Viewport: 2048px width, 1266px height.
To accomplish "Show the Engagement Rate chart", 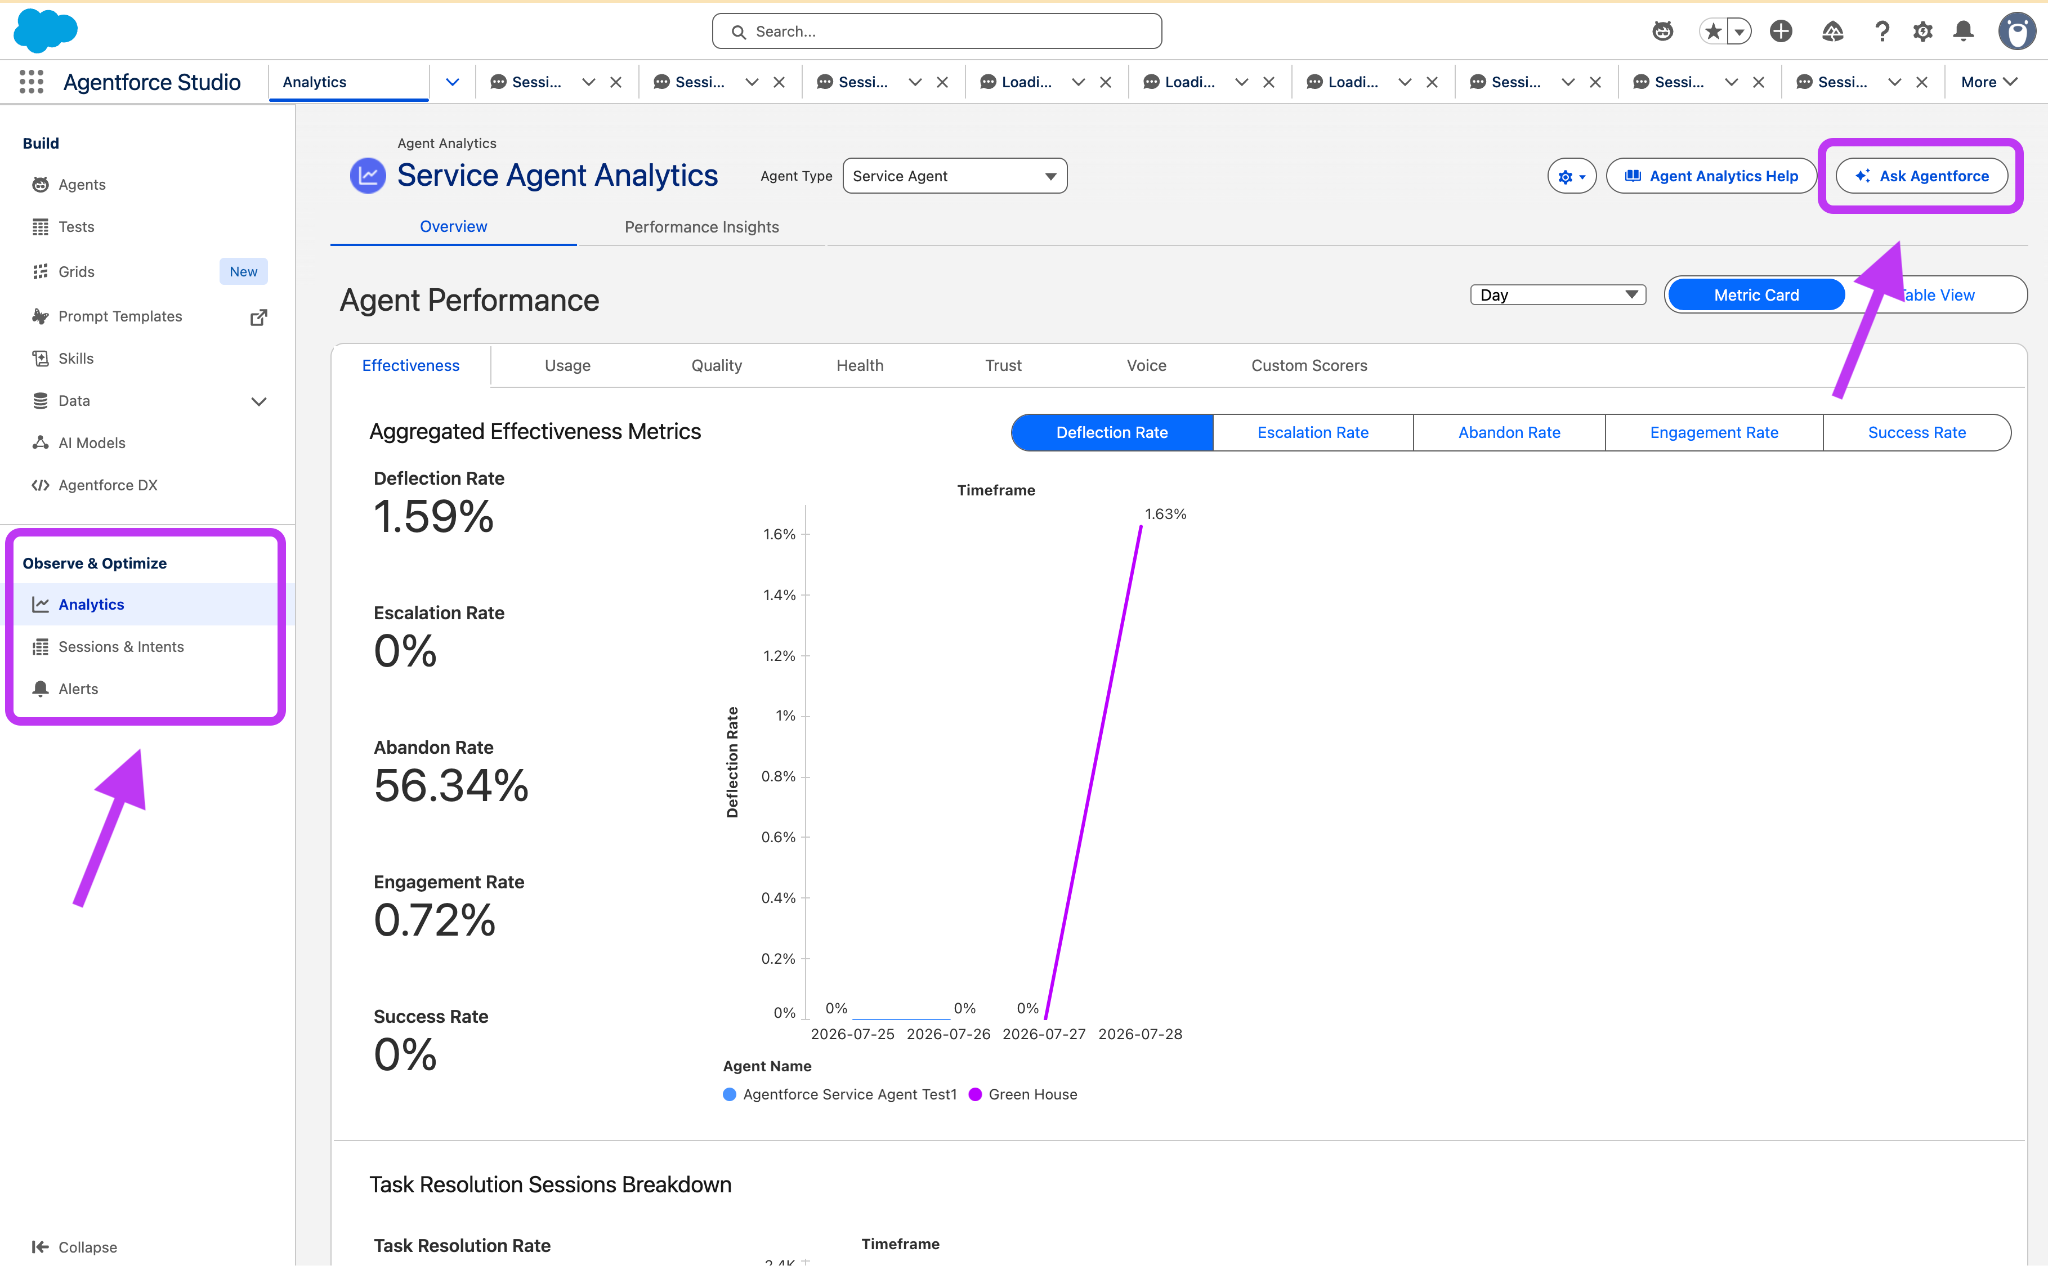I will (x=1714, y=433).
